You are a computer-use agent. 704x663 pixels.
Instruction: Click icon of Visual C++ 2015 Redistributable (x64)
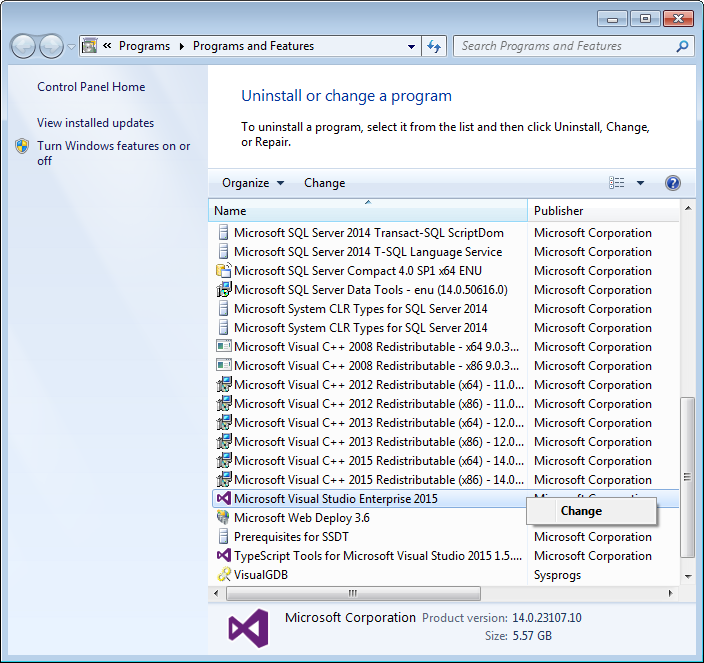pos(224,460)
